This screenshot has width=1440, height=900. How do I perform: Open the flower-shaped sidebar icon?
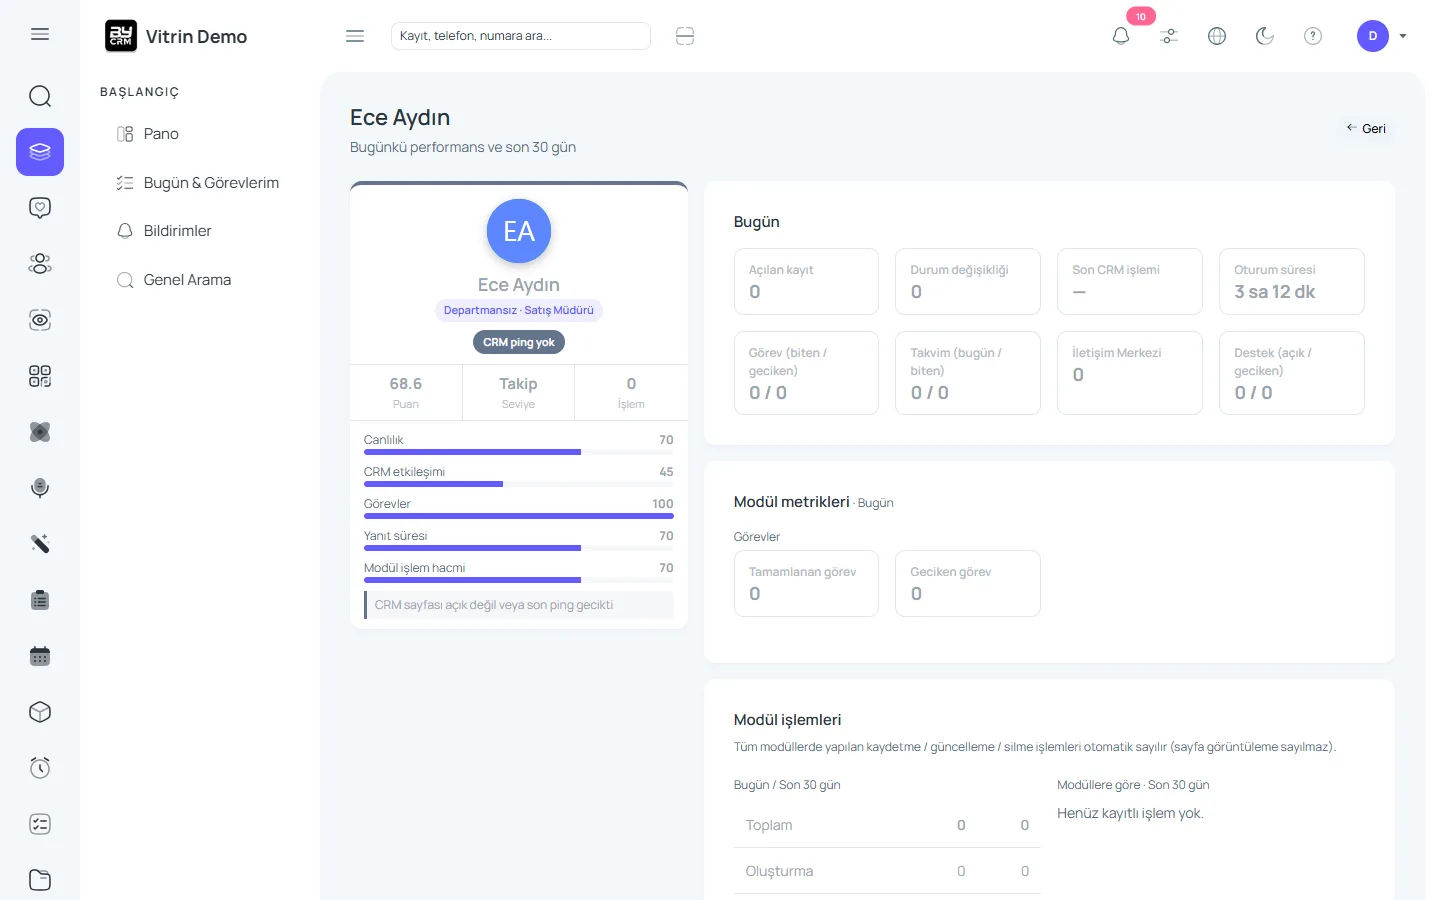(x=40, y=432)
